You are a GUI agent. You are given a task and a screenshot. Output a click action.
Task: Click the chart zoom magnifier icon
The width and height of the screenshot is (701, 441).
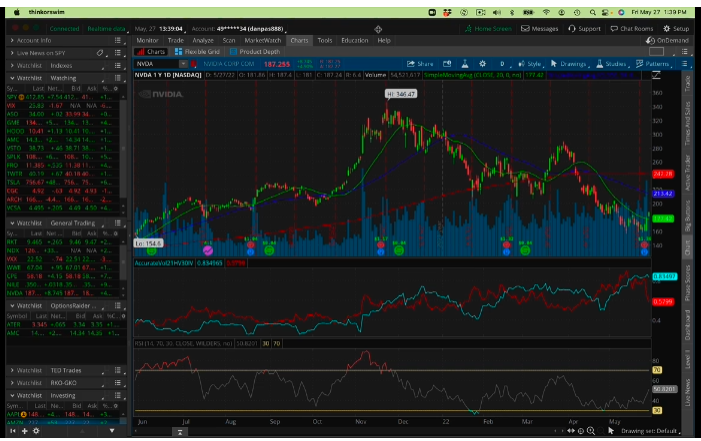(x=591, y=431)
